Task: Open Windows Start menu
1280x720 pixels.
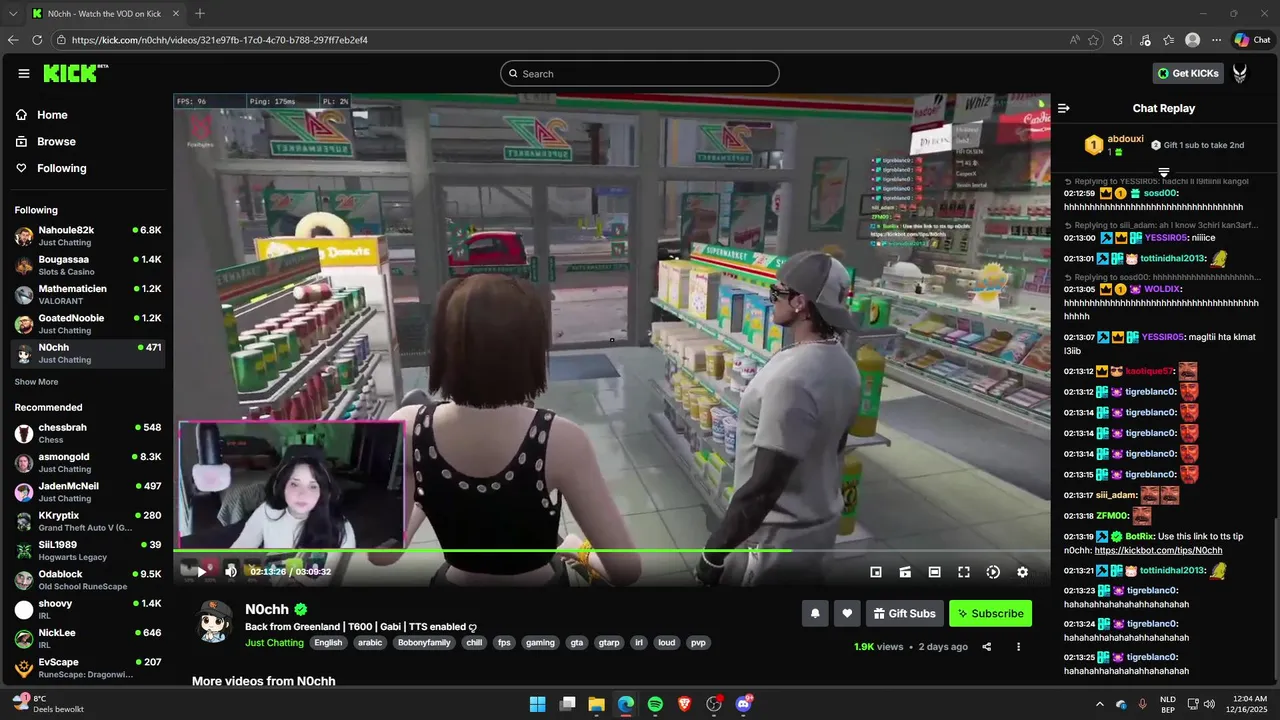Action: coord(538,704)
